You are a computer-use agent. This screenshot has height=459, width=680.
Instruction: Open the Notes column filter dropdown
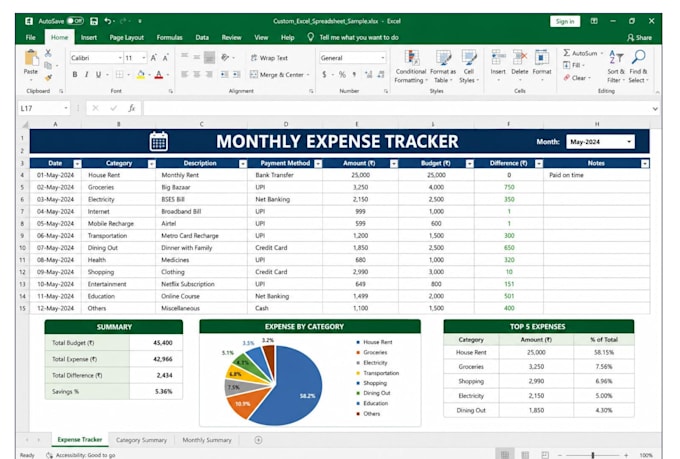tap(645, 164)
